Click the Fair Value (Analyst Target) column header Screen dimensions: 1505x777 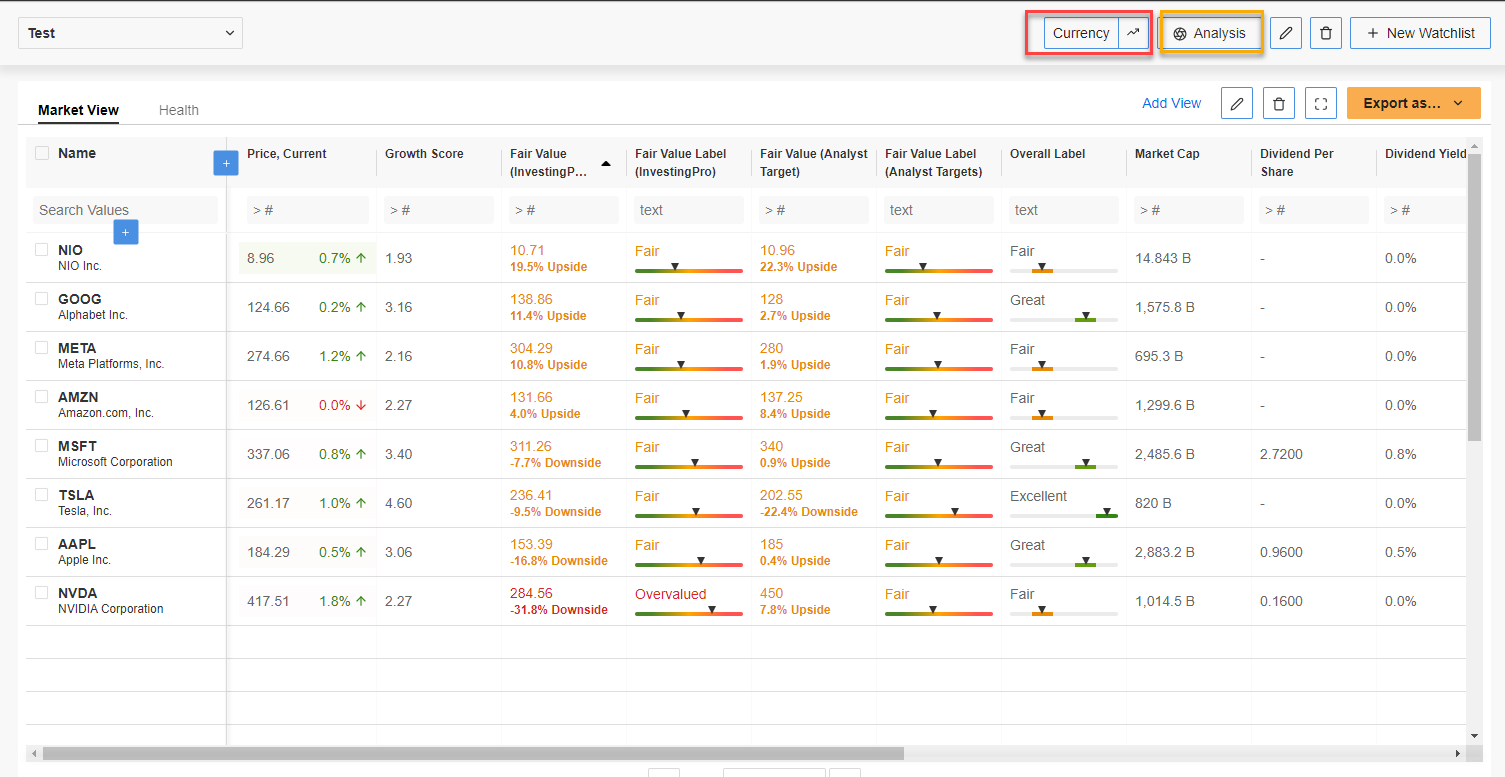[x=814, y=163]
